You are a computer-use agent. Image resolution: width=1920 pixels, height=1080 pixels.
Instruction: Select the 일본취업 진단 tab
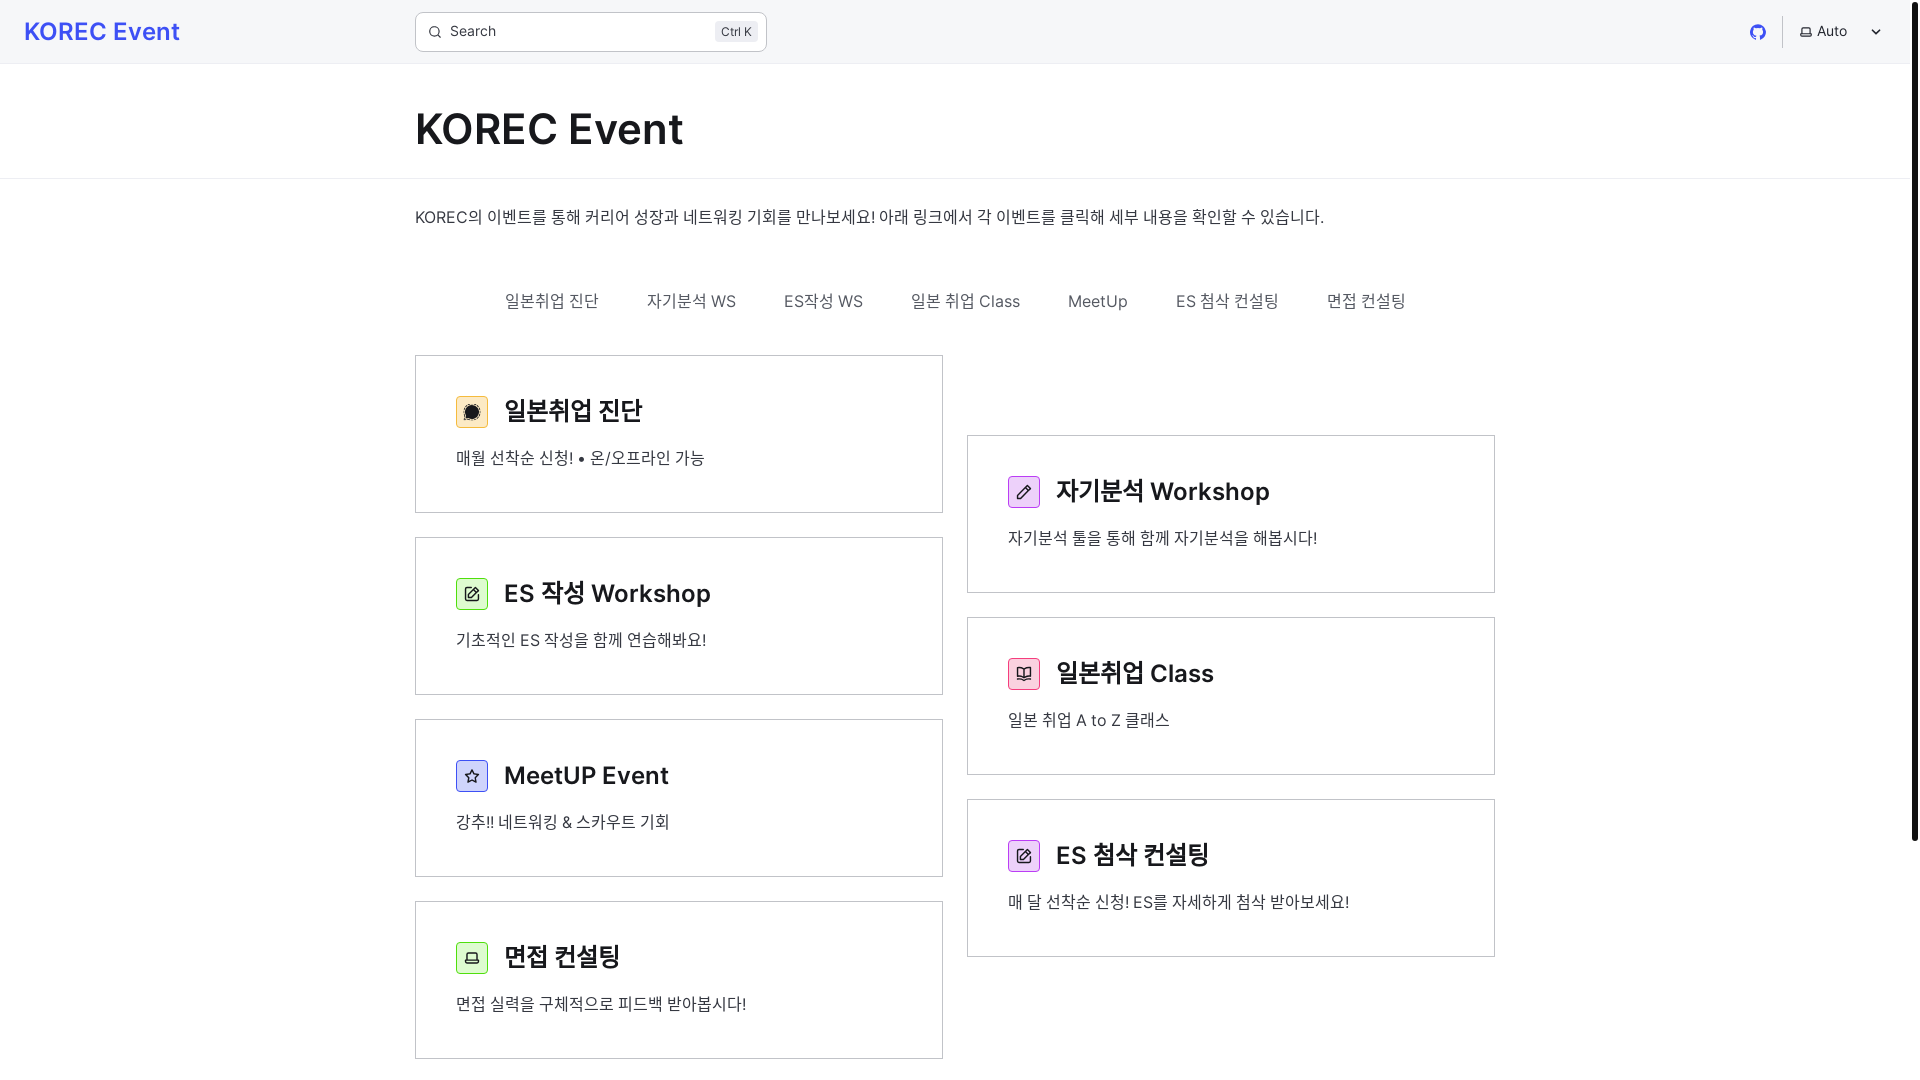pos(552,301)
